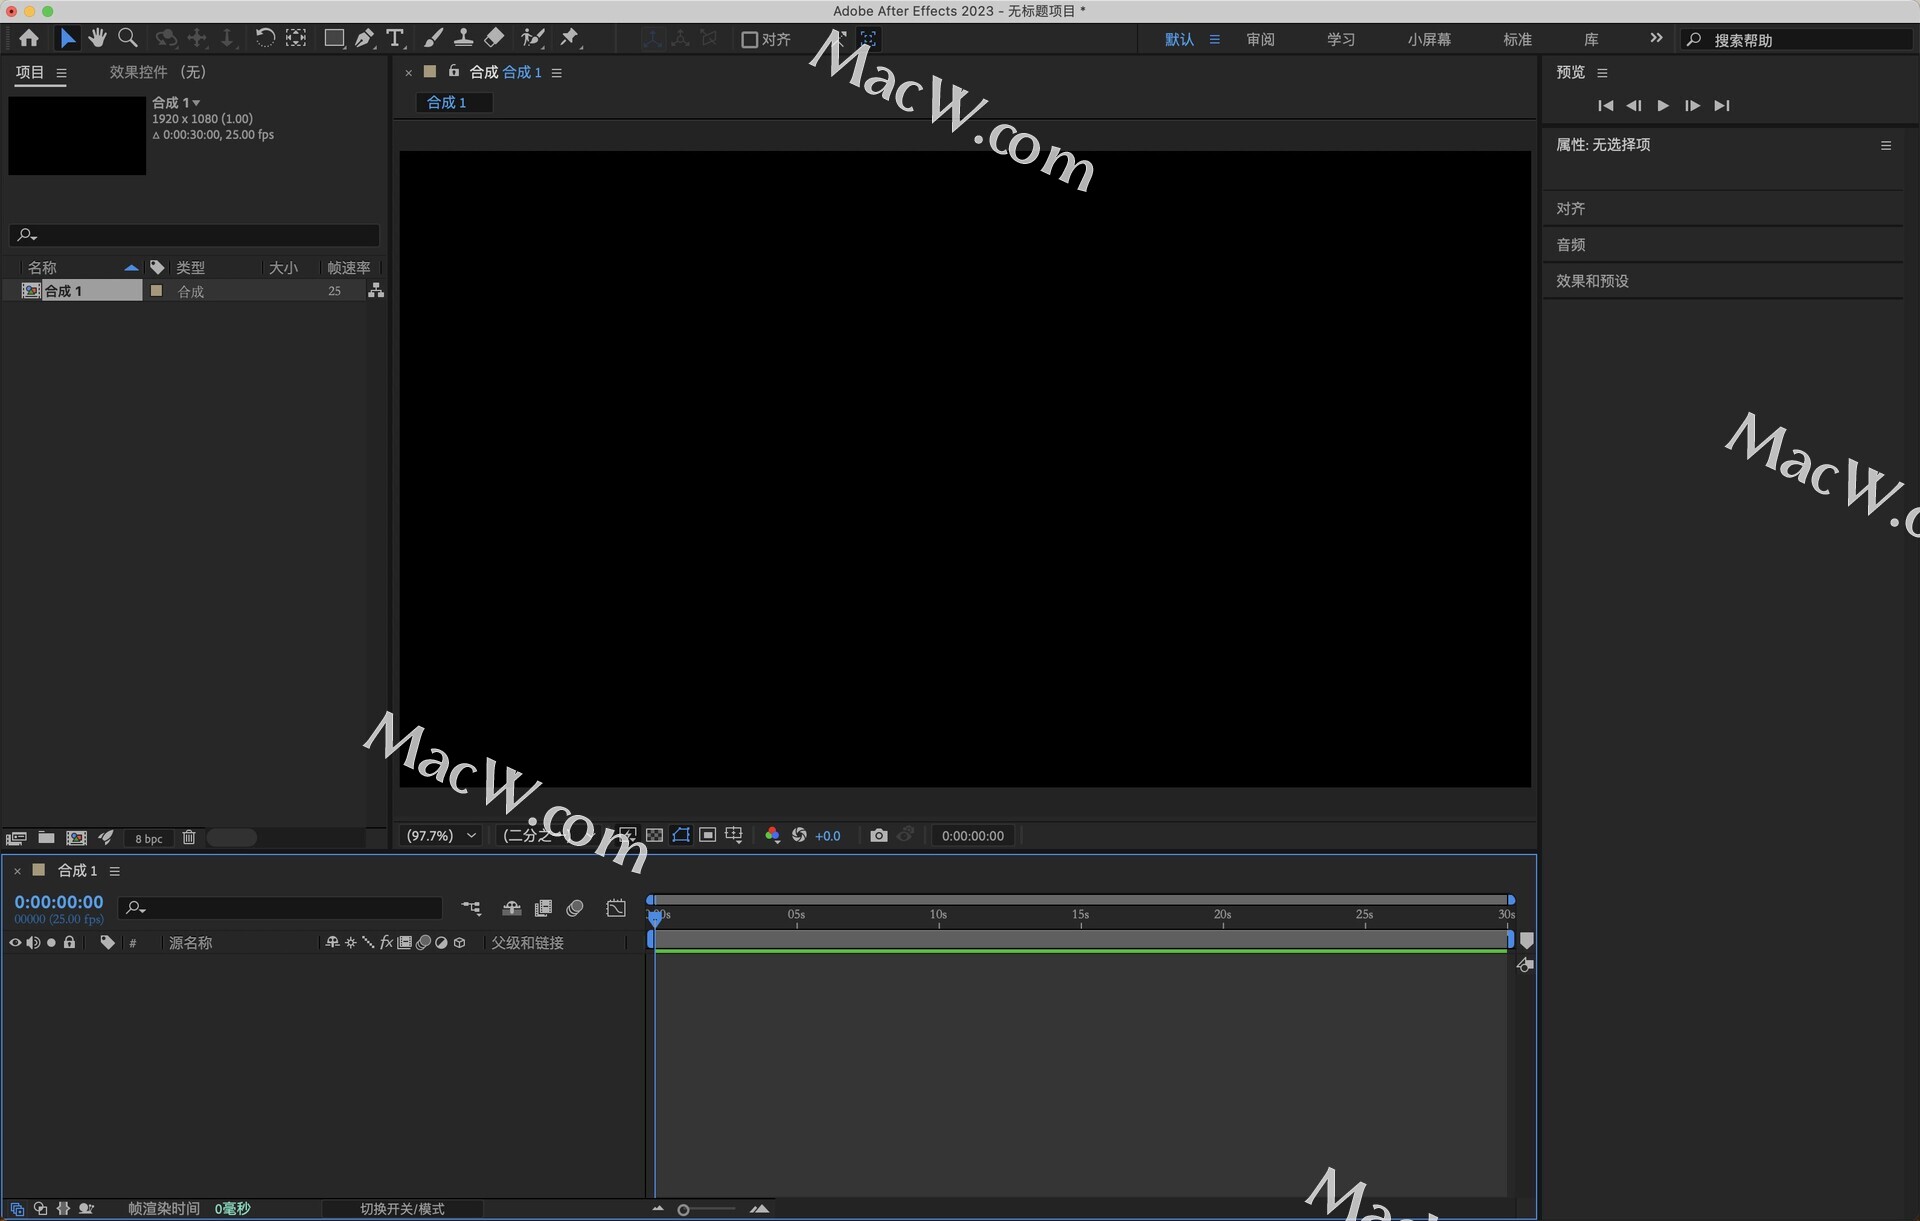Open the timeline 合成 1 panel menu
Viewport: 1920px width, 1221px height.
point(115,871)
